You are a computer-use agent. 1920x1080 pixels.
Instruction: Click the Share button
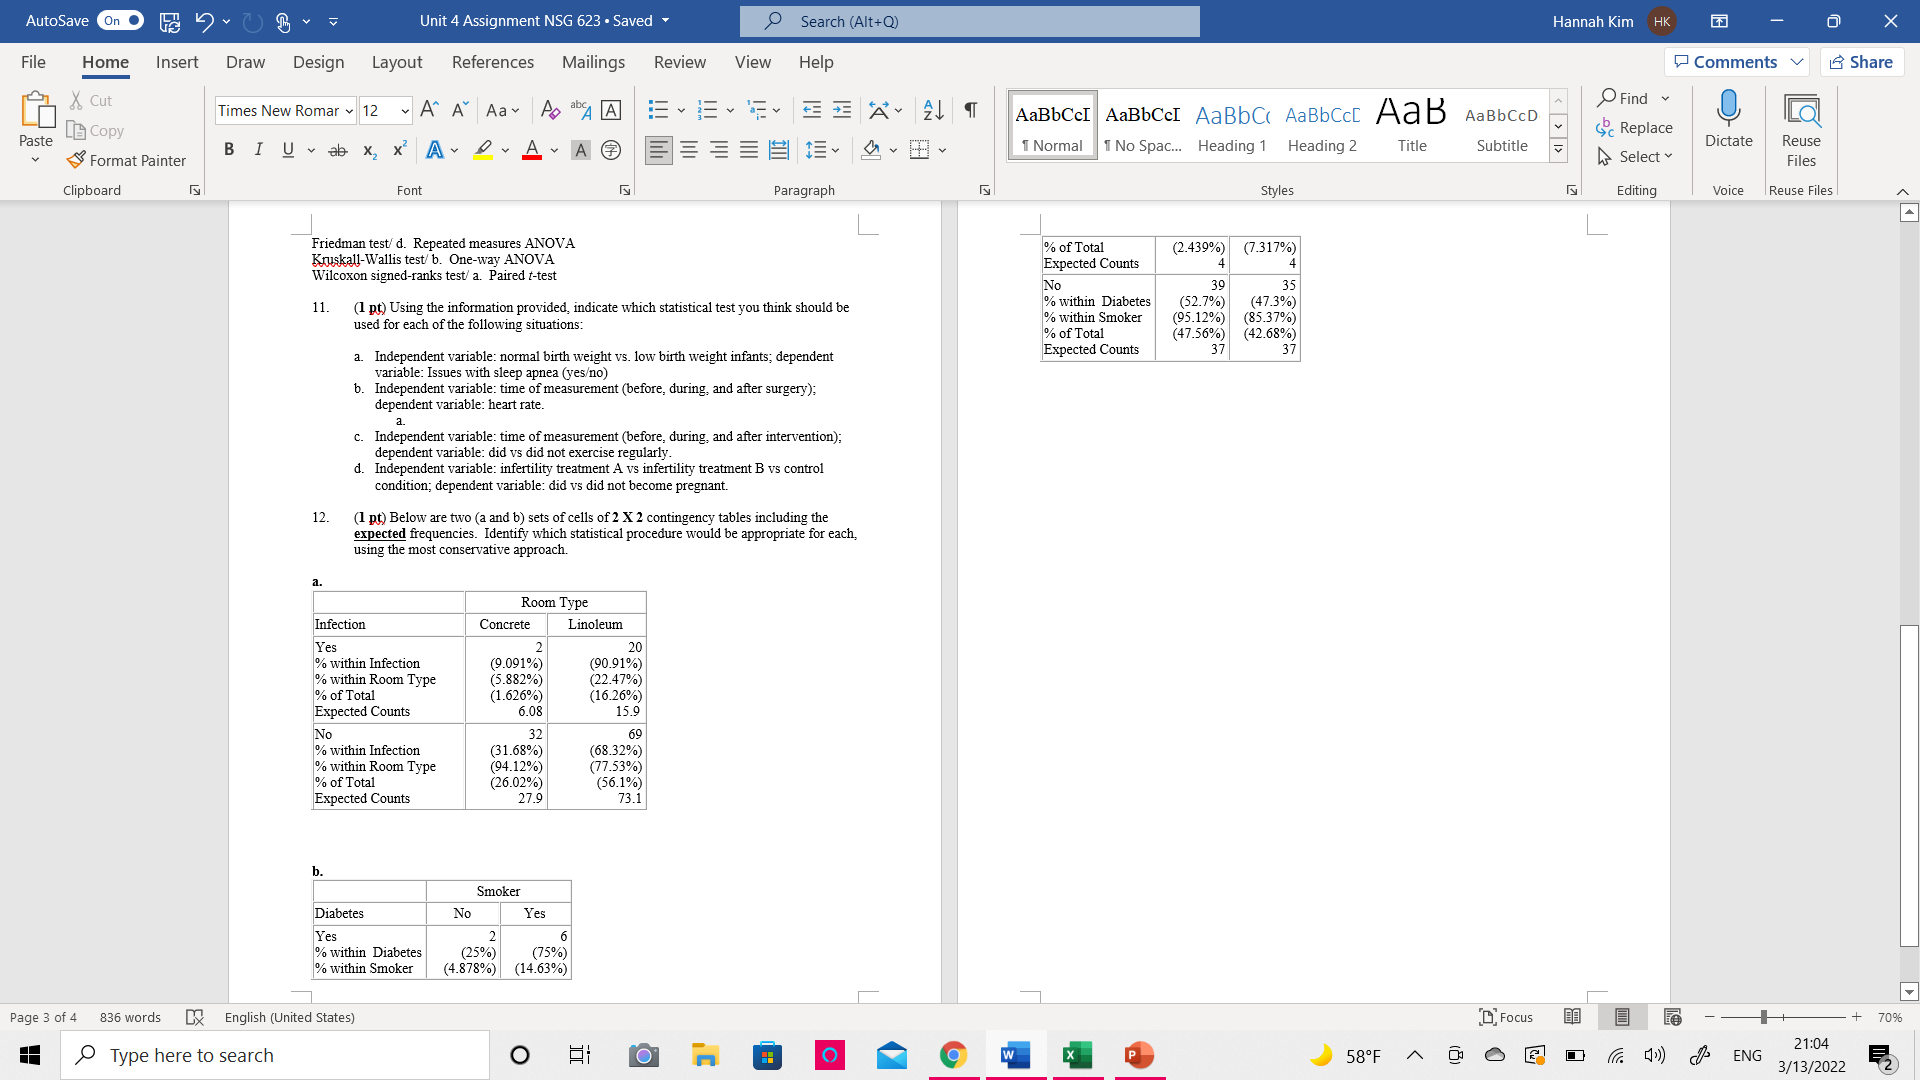pyautogui.click(x=1862, y=62)
